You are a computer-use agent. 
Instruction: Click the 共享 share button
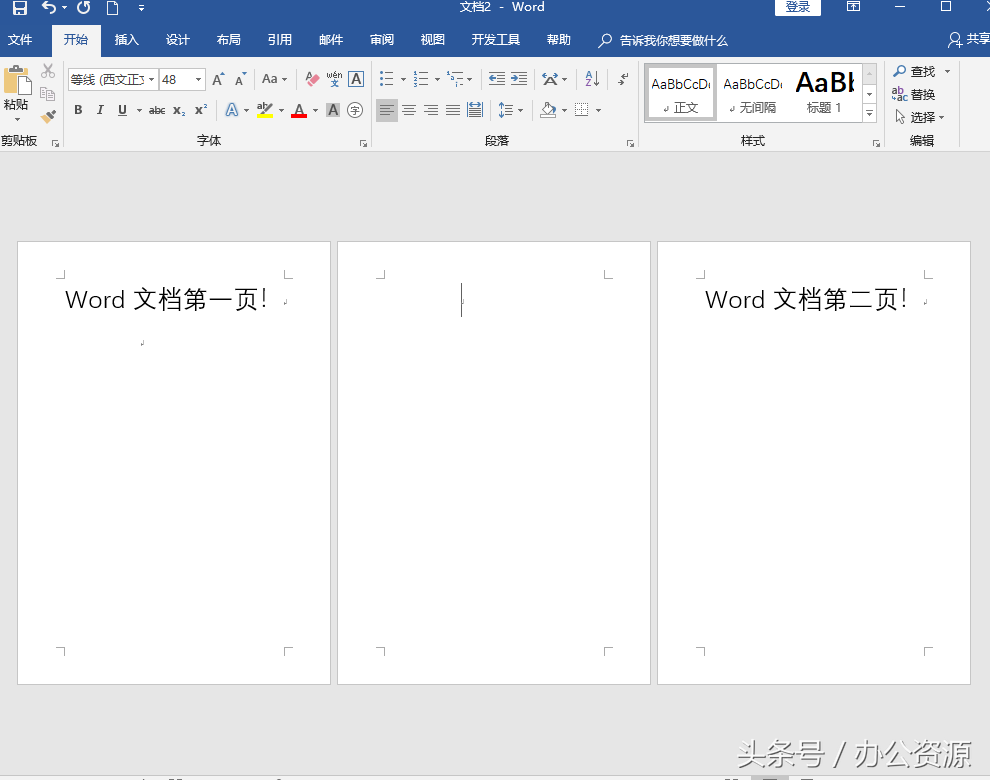point(969,40)
